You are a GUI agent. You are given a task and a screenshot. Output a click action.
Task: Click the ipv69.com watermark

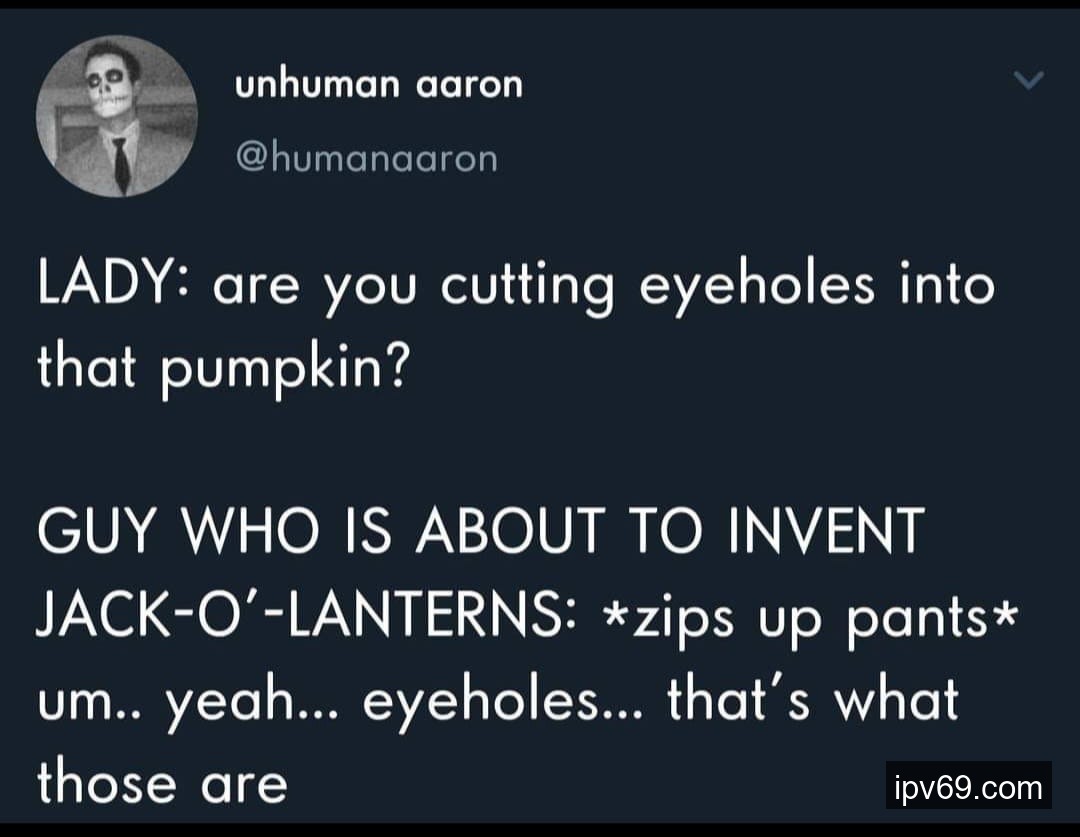(968, 786)
